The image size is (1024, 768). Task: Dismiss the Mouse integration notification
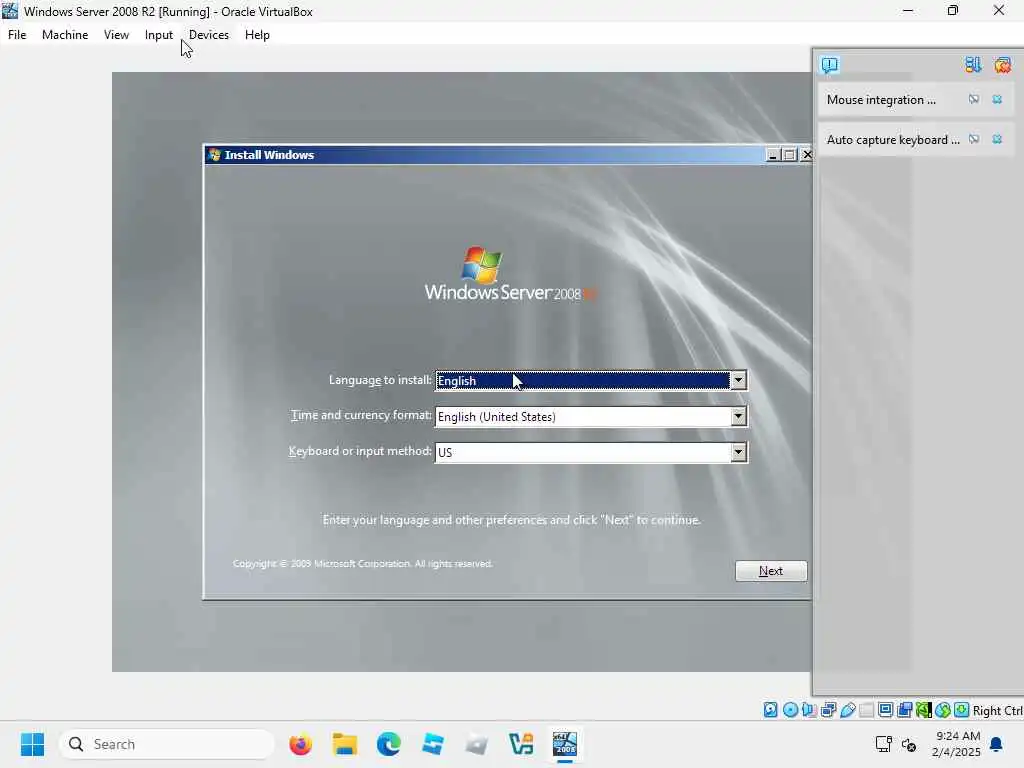point(997,99)
